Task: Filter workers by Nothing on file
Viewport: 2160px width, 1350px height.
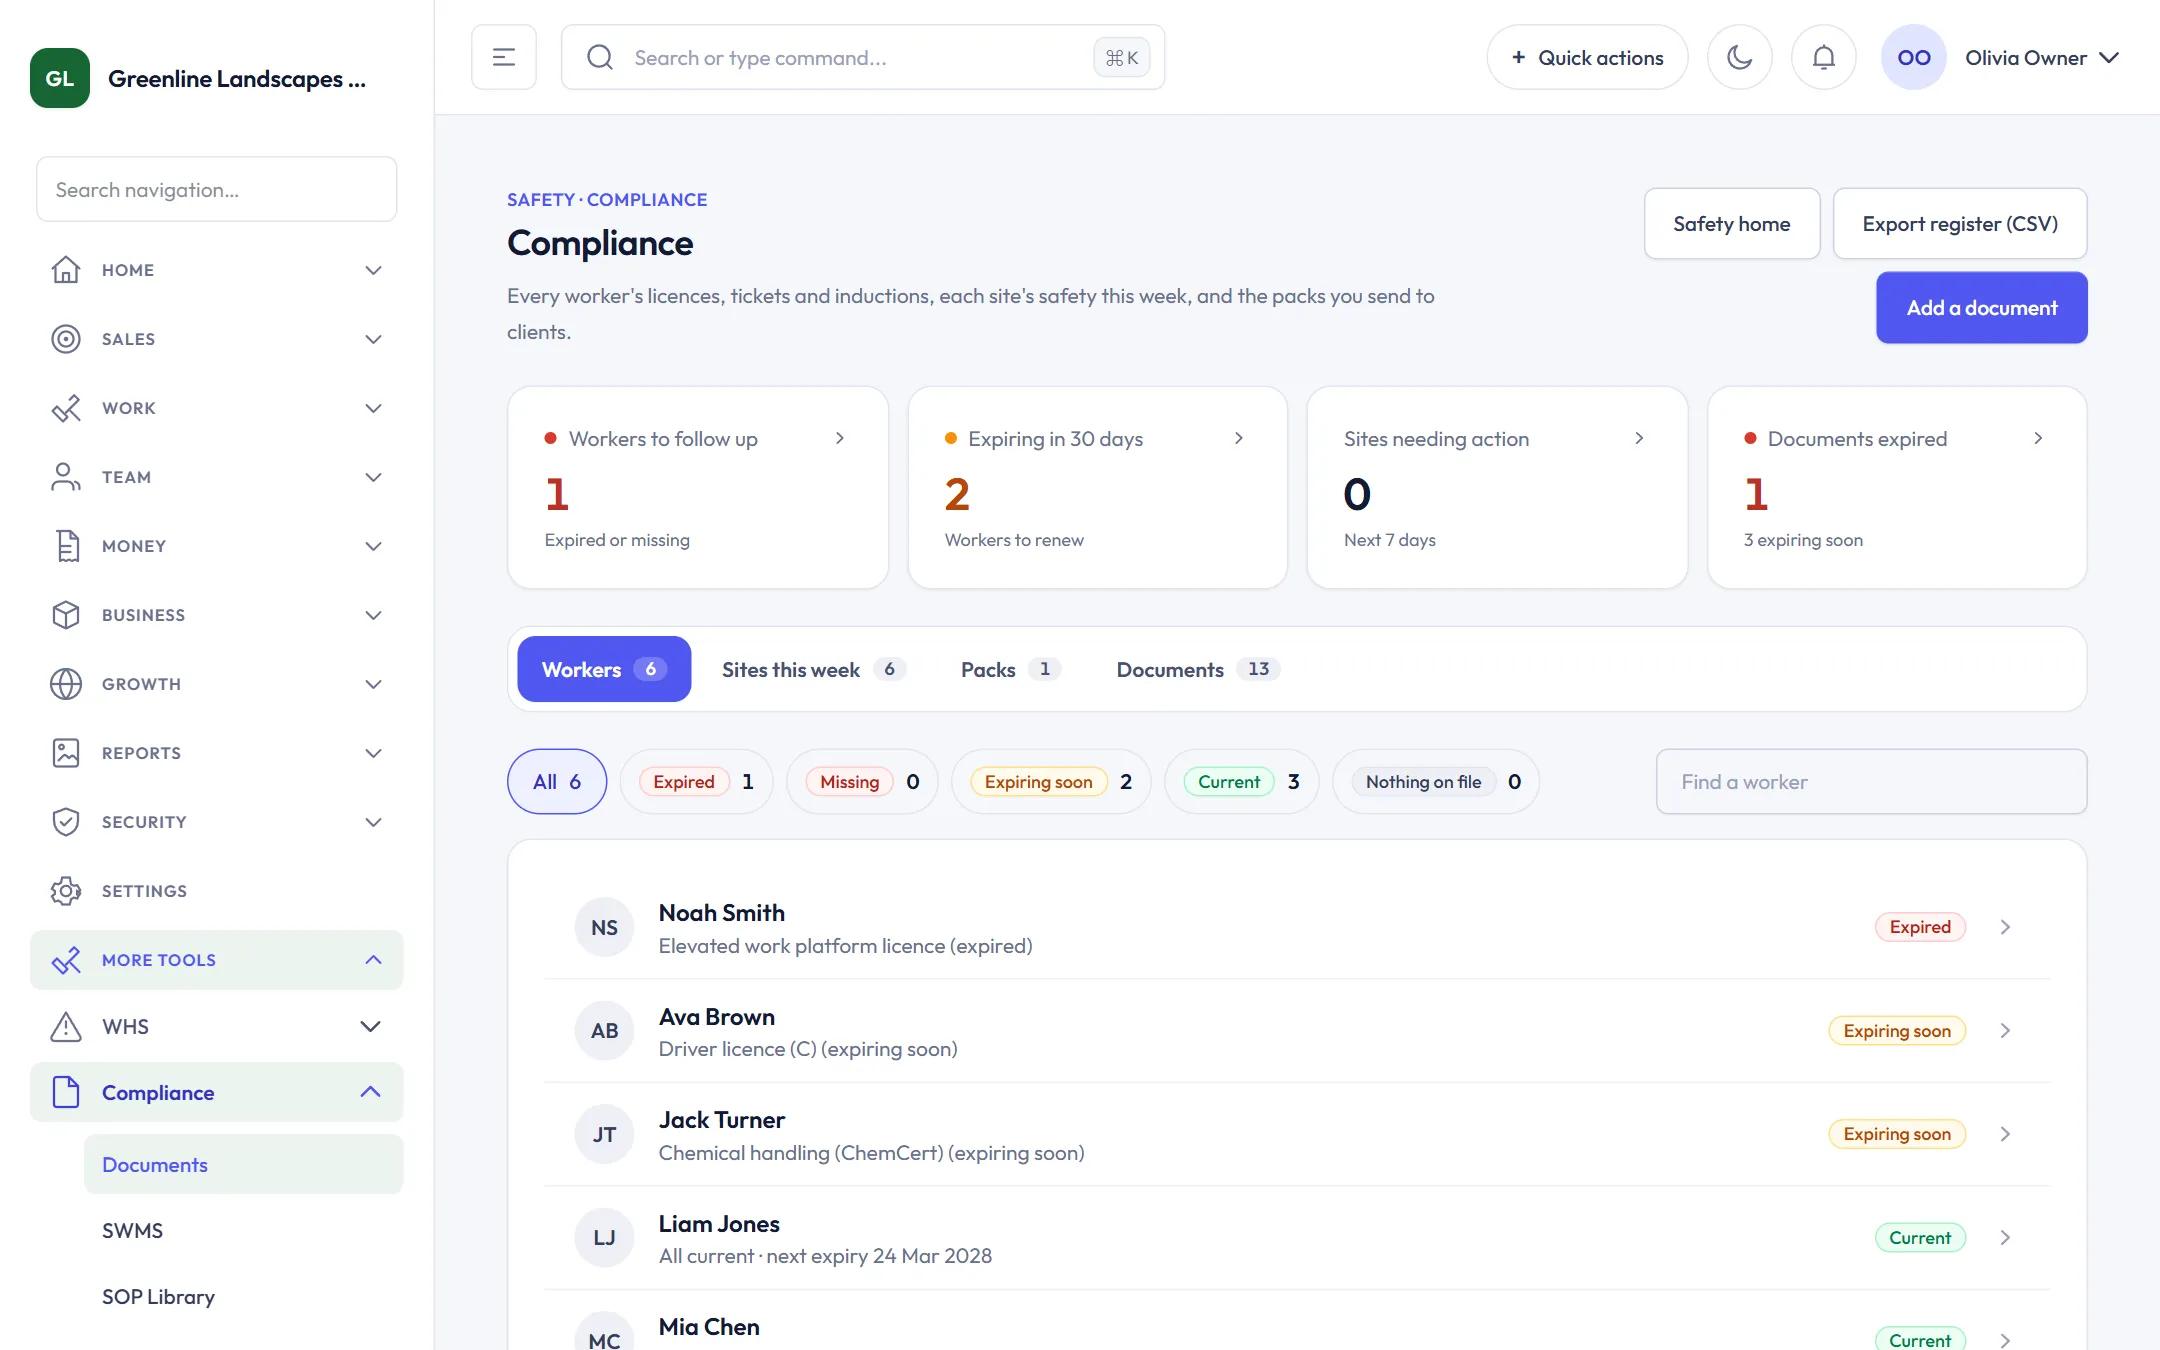Action: (1436, 781)
